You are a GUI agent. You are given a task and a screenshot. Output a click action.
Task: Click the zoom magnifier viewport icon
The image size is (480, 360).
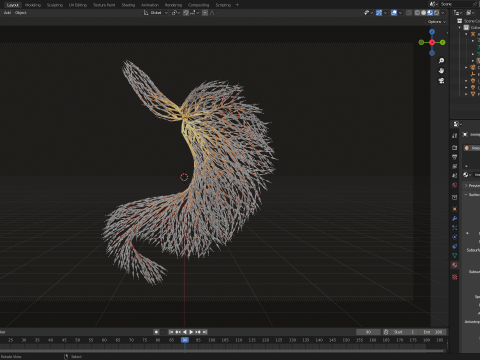click(x=441, y=61)
